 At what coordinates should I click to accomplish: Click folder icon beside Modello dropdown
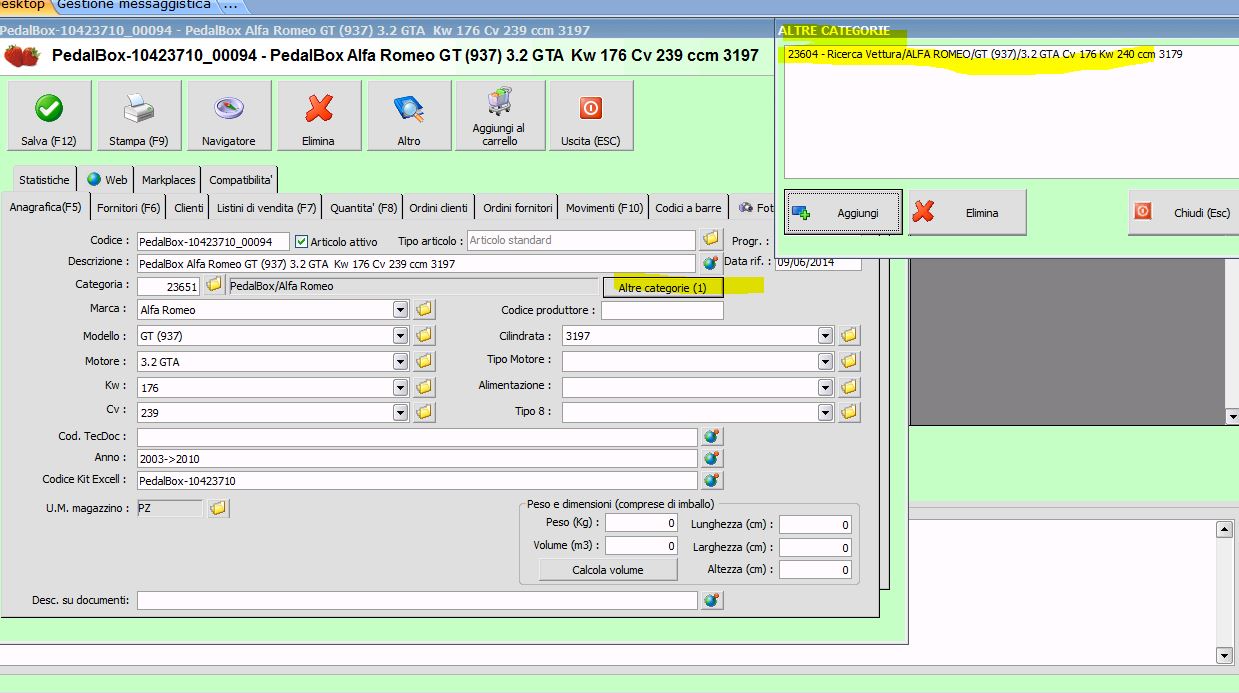coord(424,335)
